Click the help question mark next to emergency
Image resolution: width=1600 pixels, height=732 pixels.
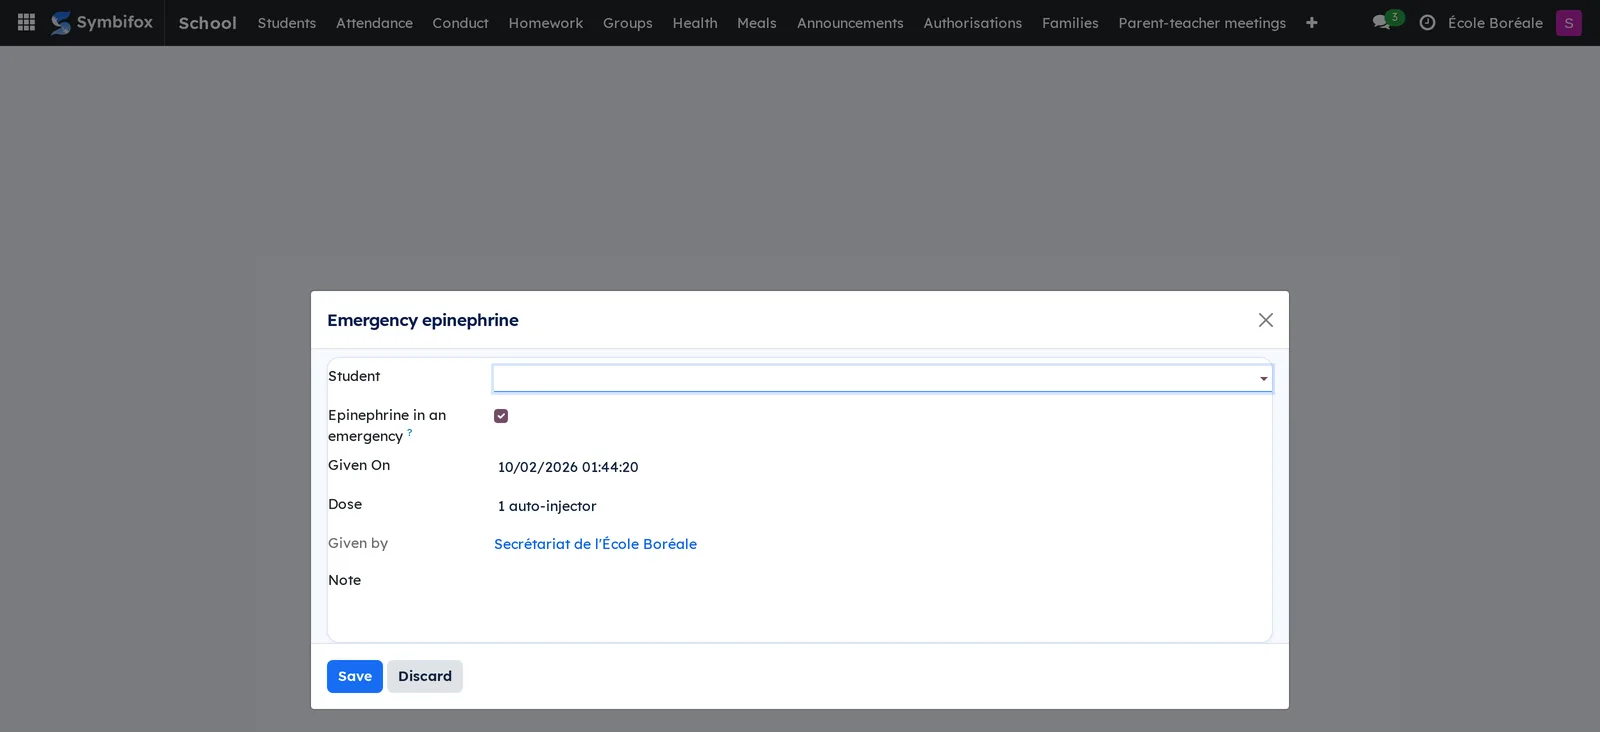pos(410,432)
